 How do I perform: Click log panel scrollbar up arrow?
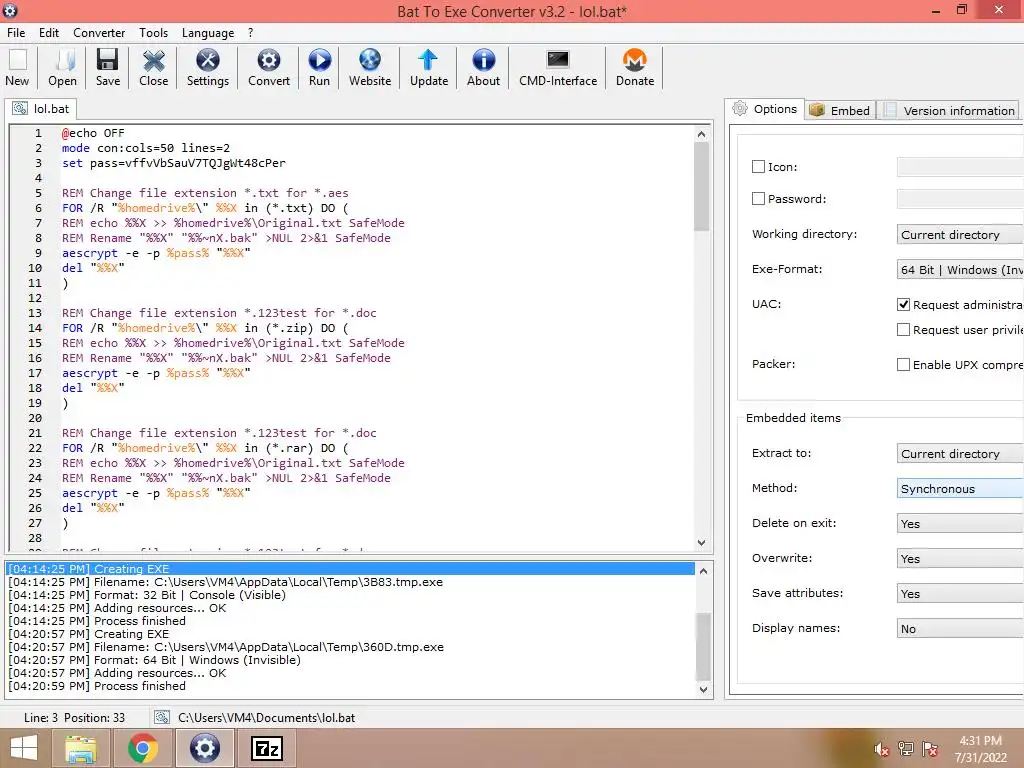[703, 571]
